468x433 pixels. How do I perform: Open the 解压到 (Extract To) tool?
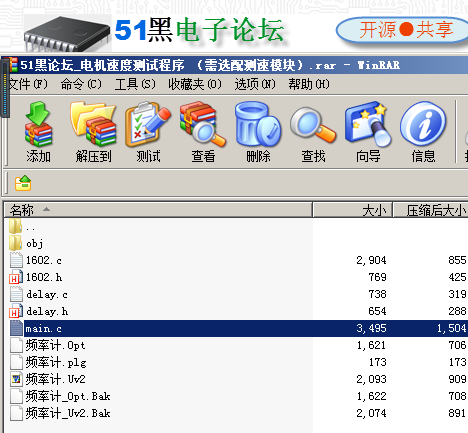(x=93, y=132)
